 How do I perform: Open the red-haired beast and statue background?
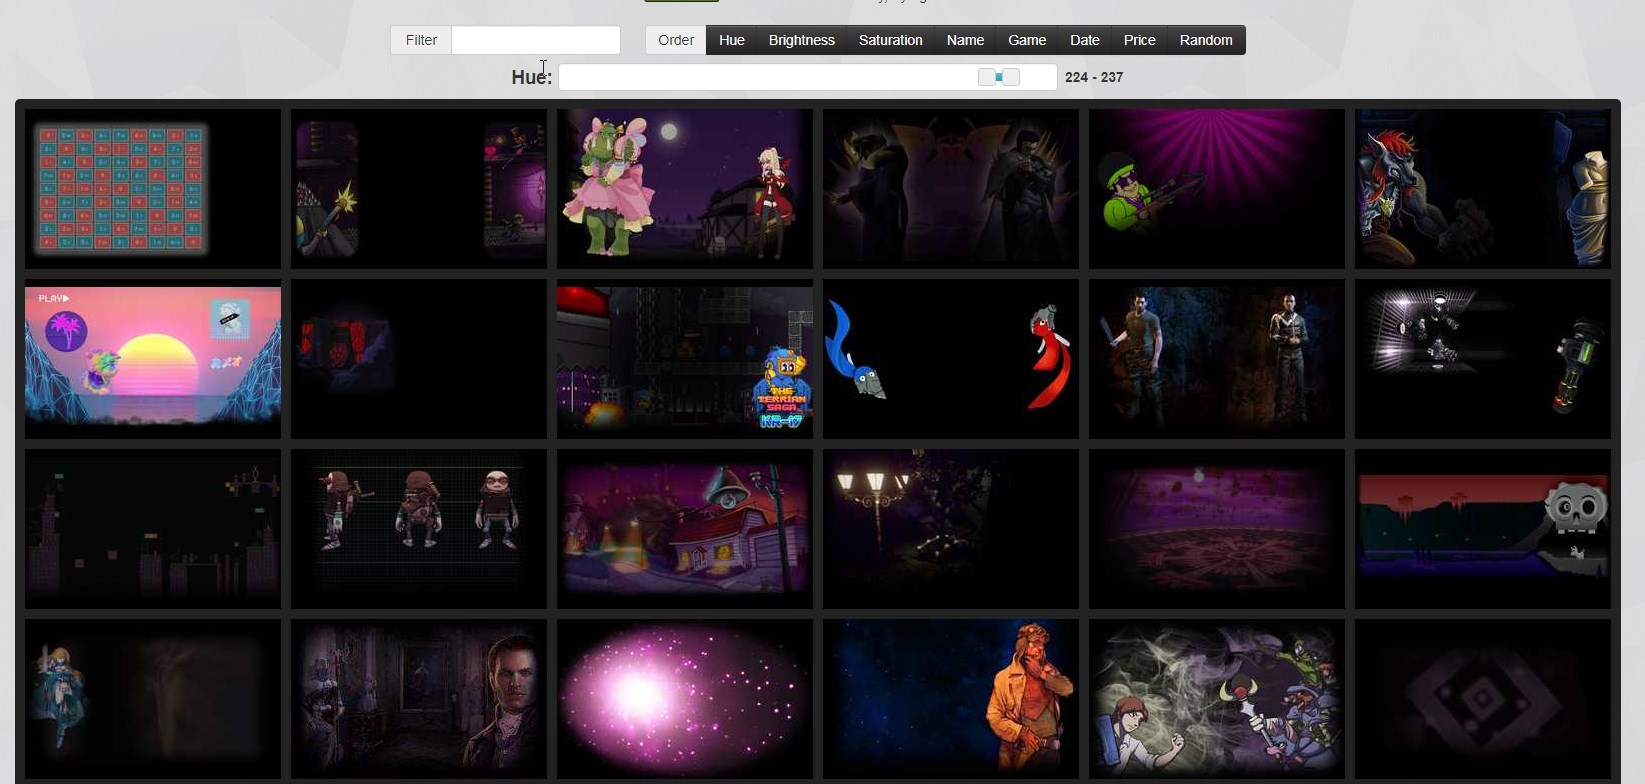coord(1483,188)
